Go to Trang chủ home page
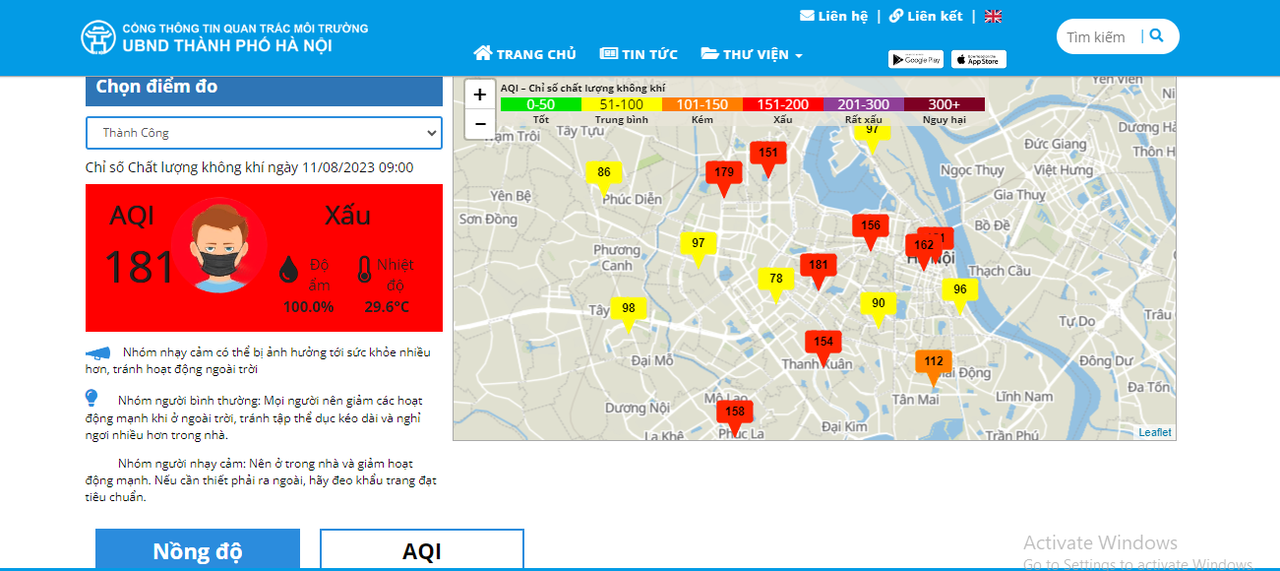This screenshot has height=571, width=1280. click(x=525, y=54)
